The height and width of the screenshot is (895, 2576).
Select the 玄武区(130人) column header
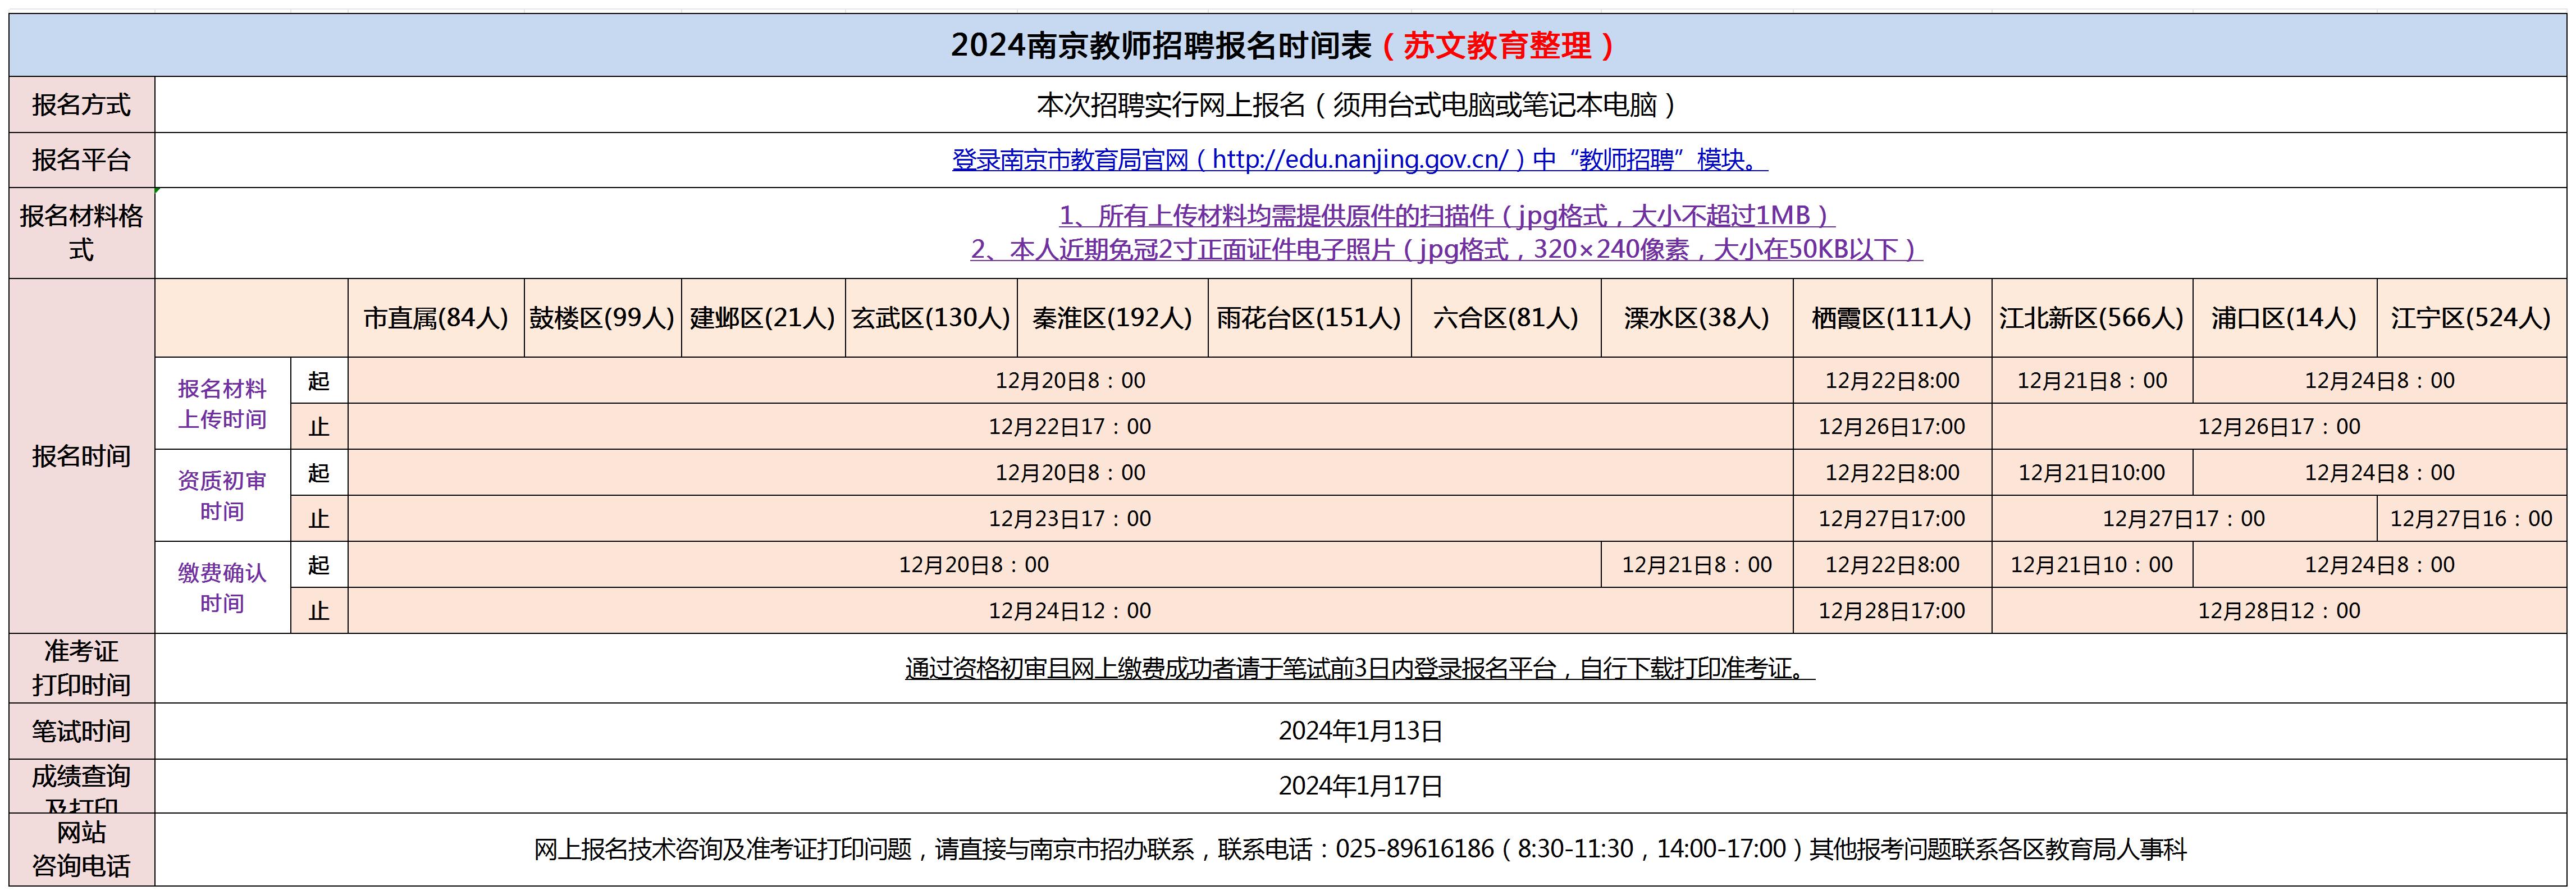(931, 318)
